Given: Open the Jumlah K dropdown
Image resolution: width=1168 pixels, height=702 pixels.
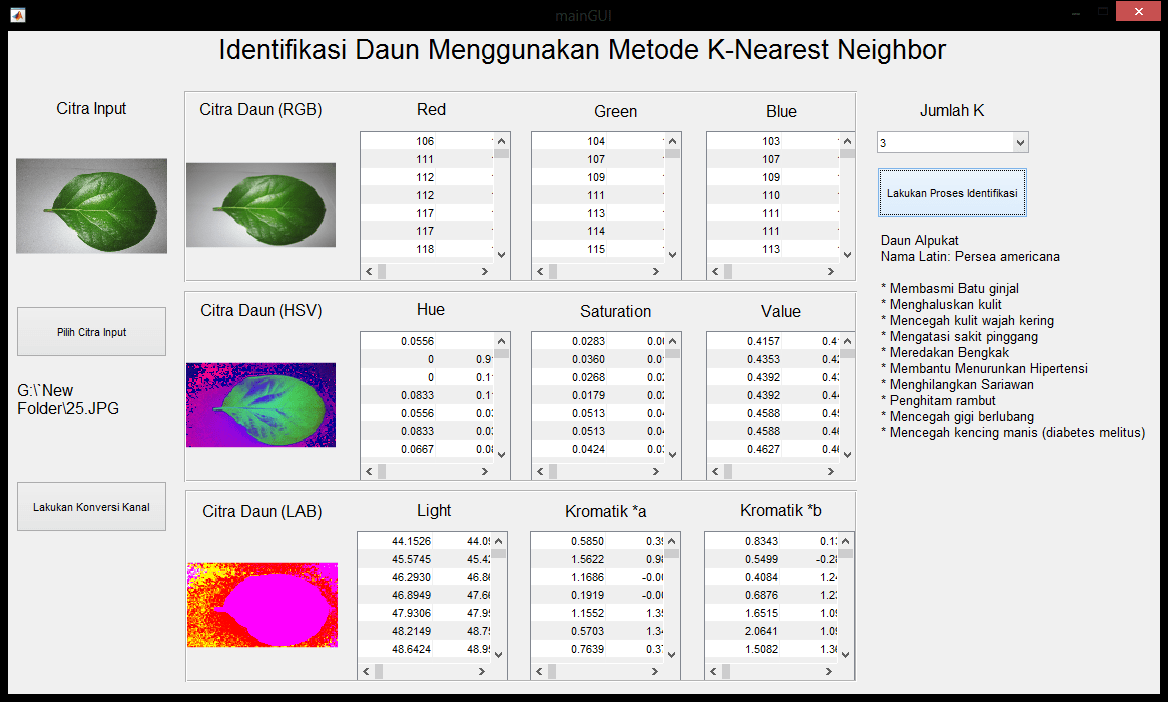Looking at the screenshot, I should coord(1019,143).
